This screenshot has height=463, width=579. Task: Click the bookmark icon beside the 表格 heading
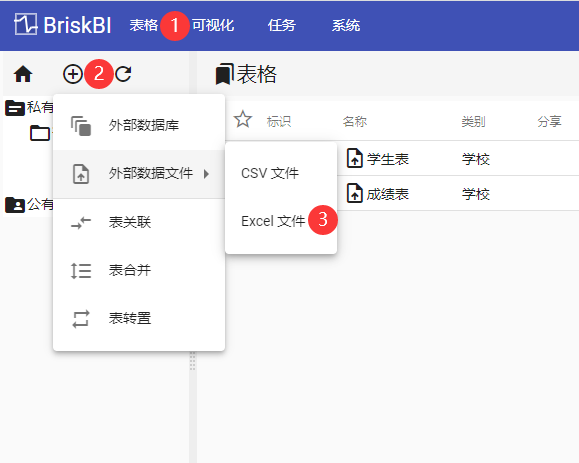tap(225, 74)
